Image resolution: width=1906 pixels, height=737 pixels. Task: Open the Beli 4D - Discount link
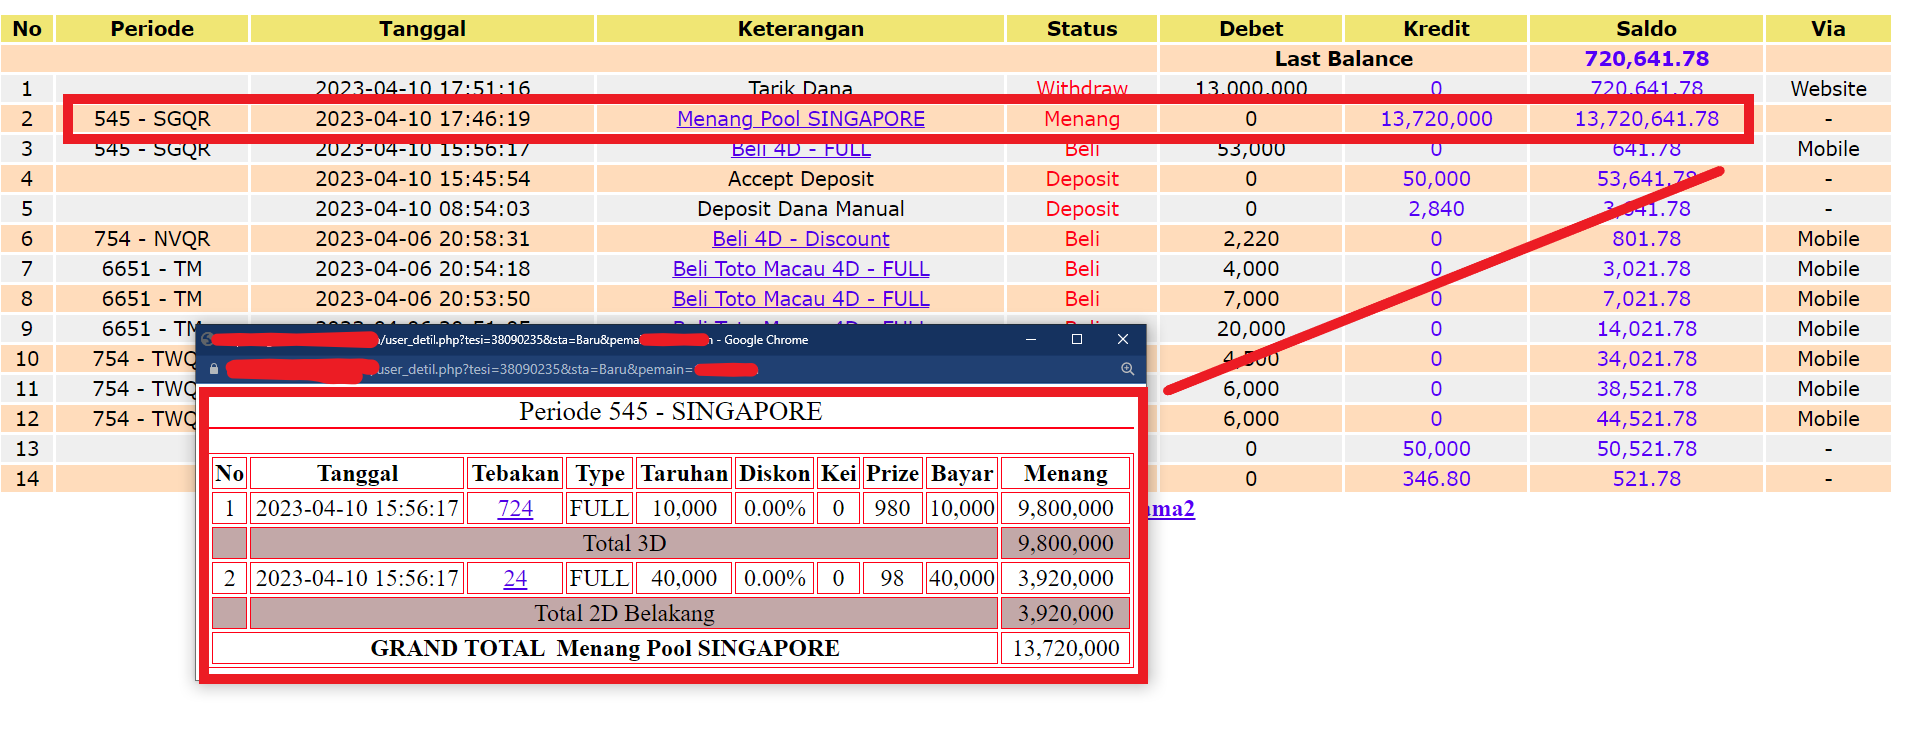(801, 239)
